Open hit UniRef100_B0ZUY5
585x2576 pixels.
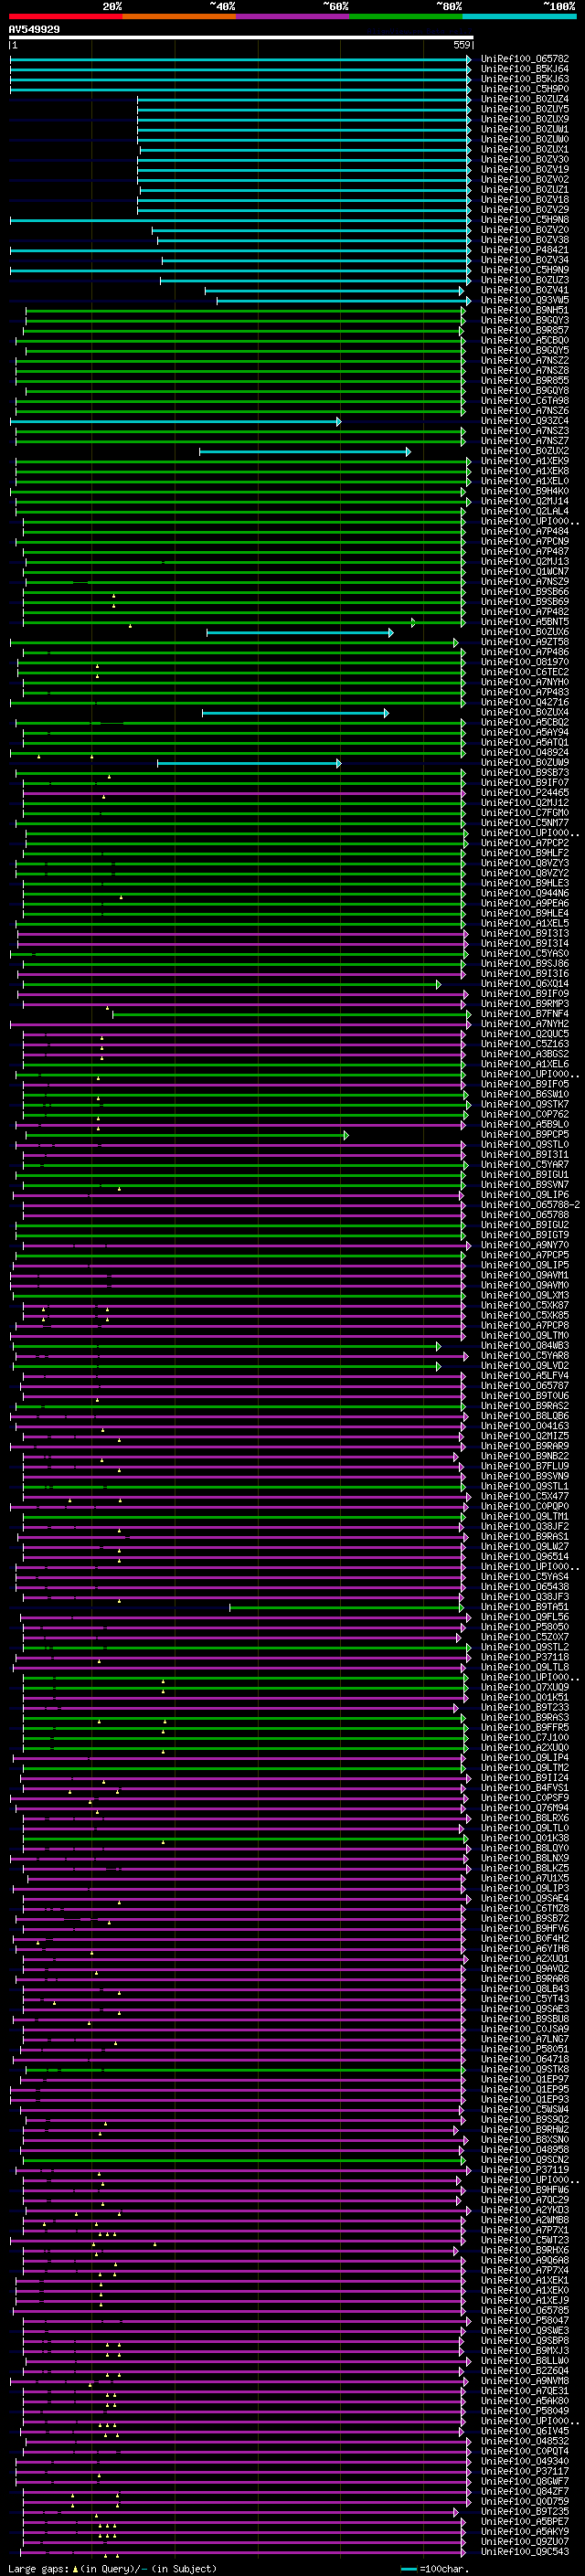(x=525, y=109)
